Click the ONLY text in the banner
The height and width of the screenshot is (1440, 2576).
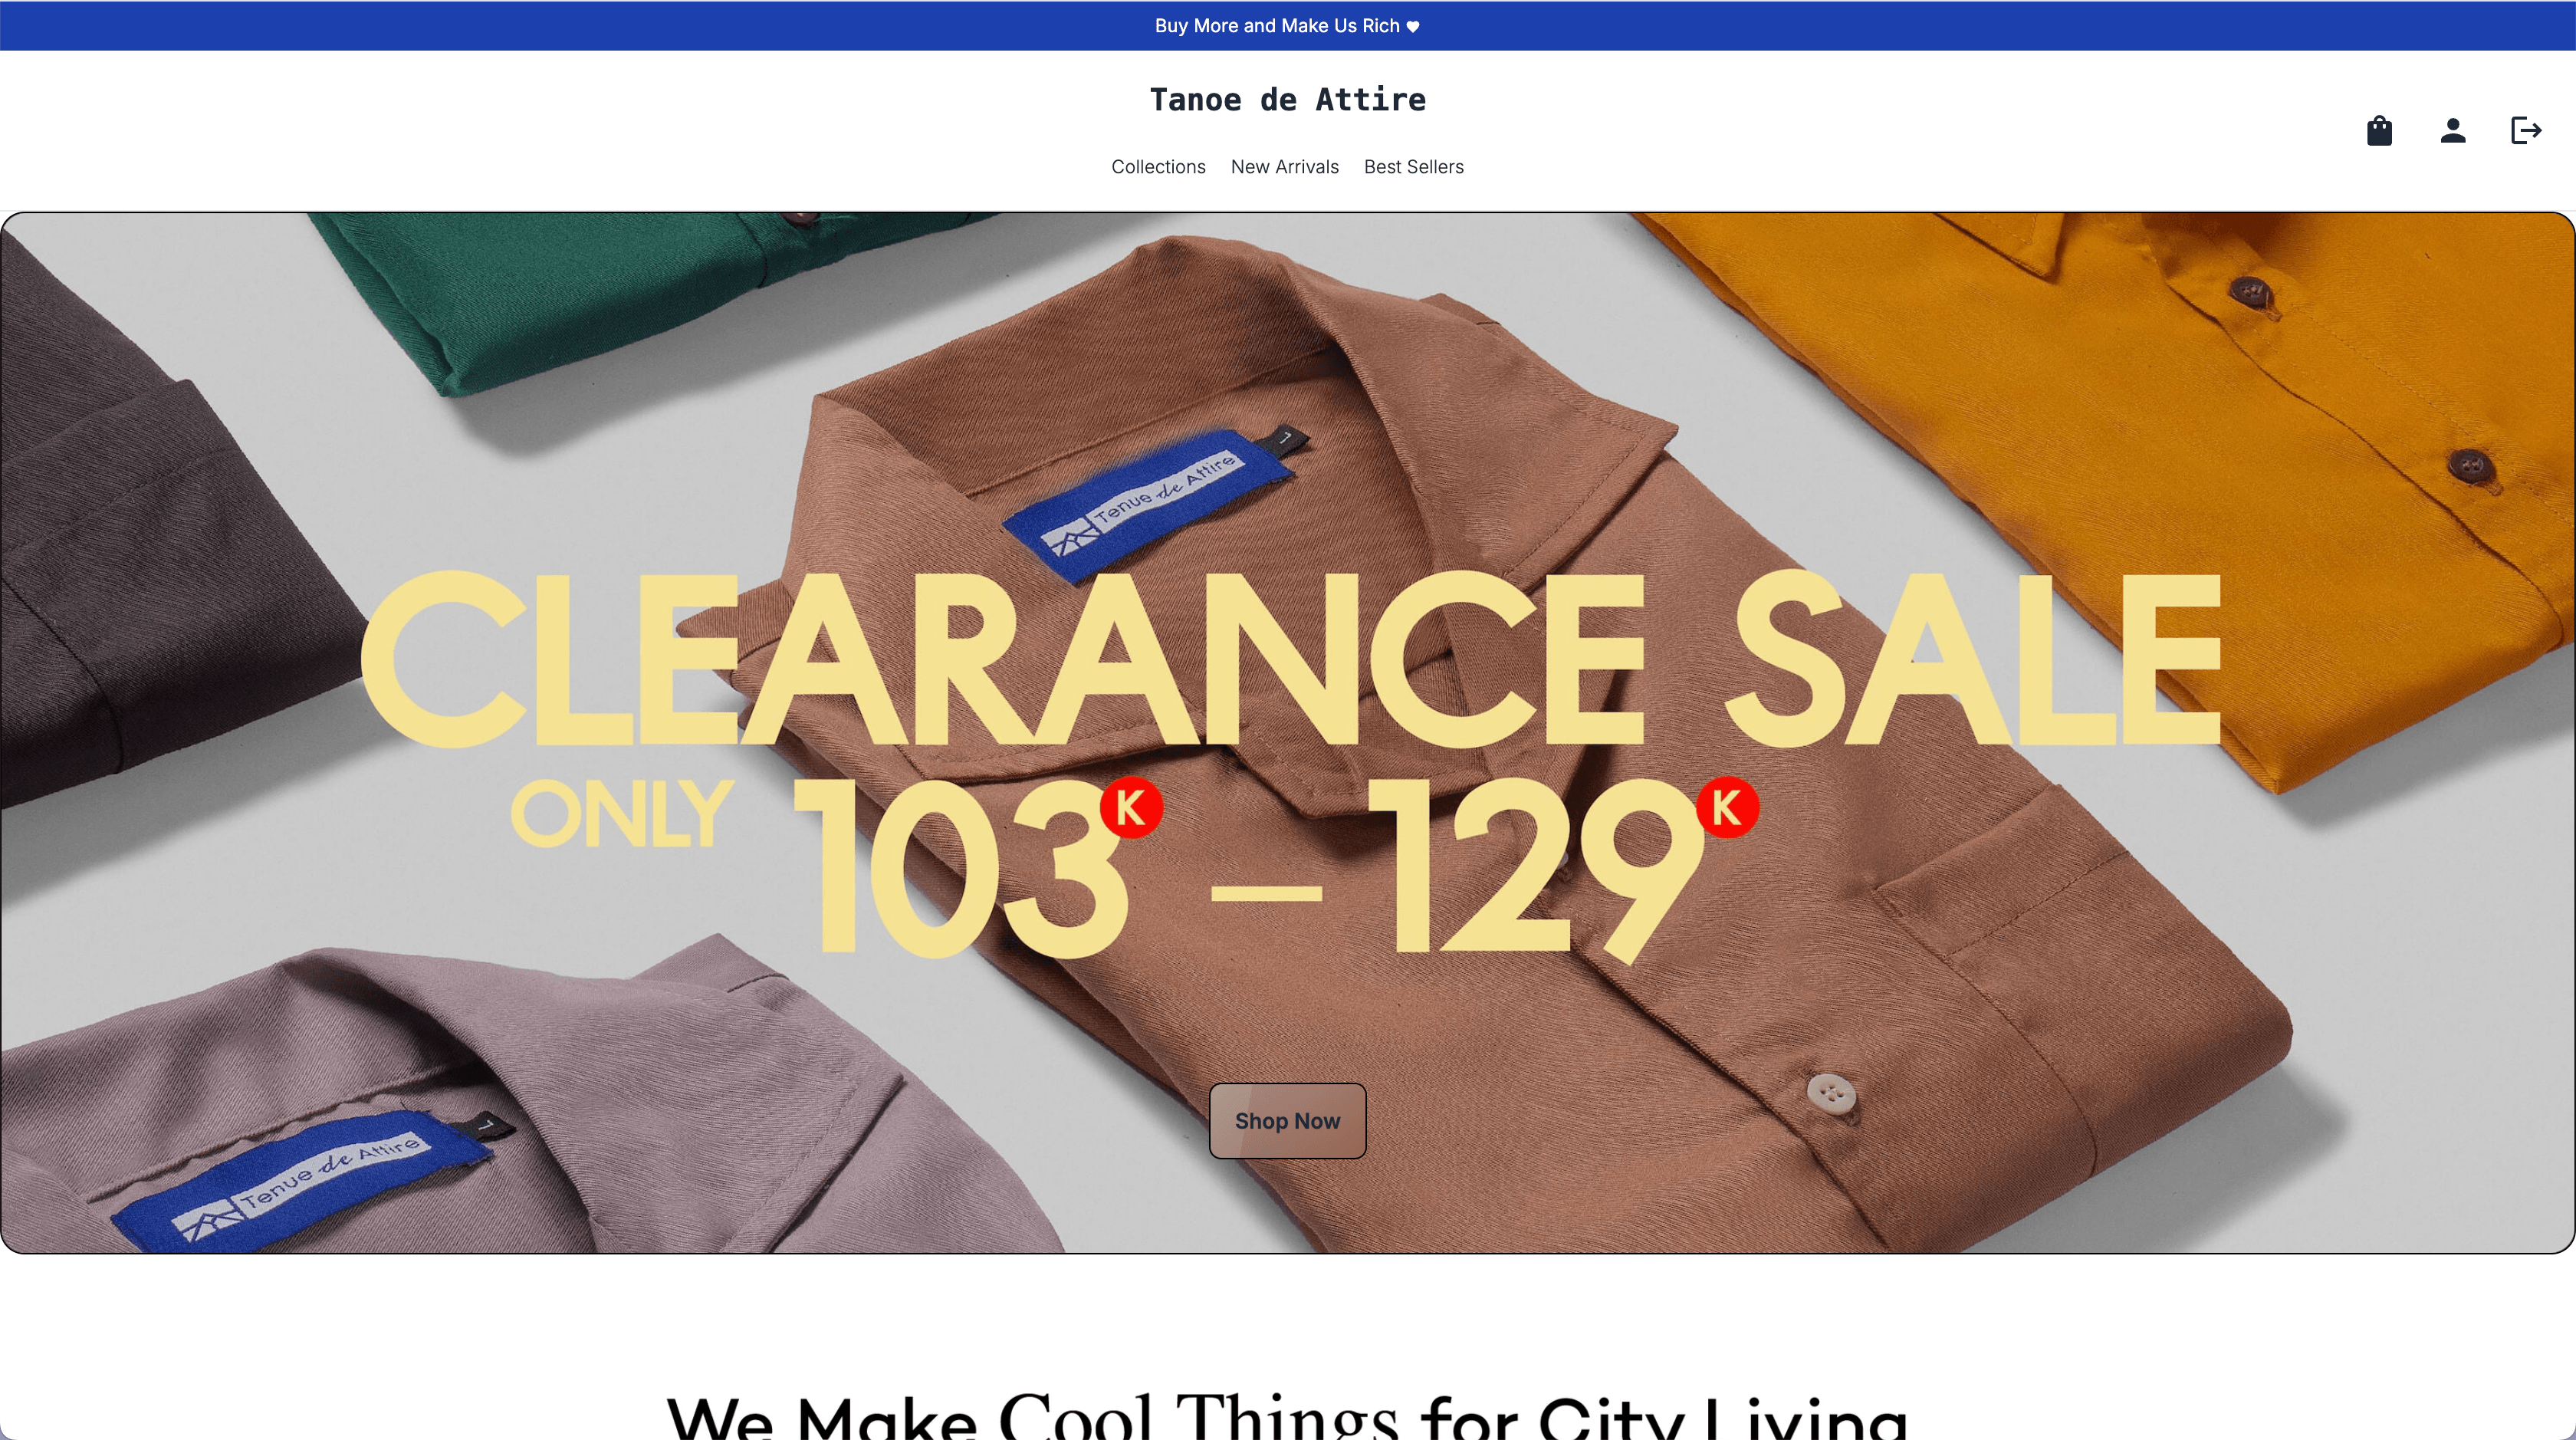coord(623,814)
